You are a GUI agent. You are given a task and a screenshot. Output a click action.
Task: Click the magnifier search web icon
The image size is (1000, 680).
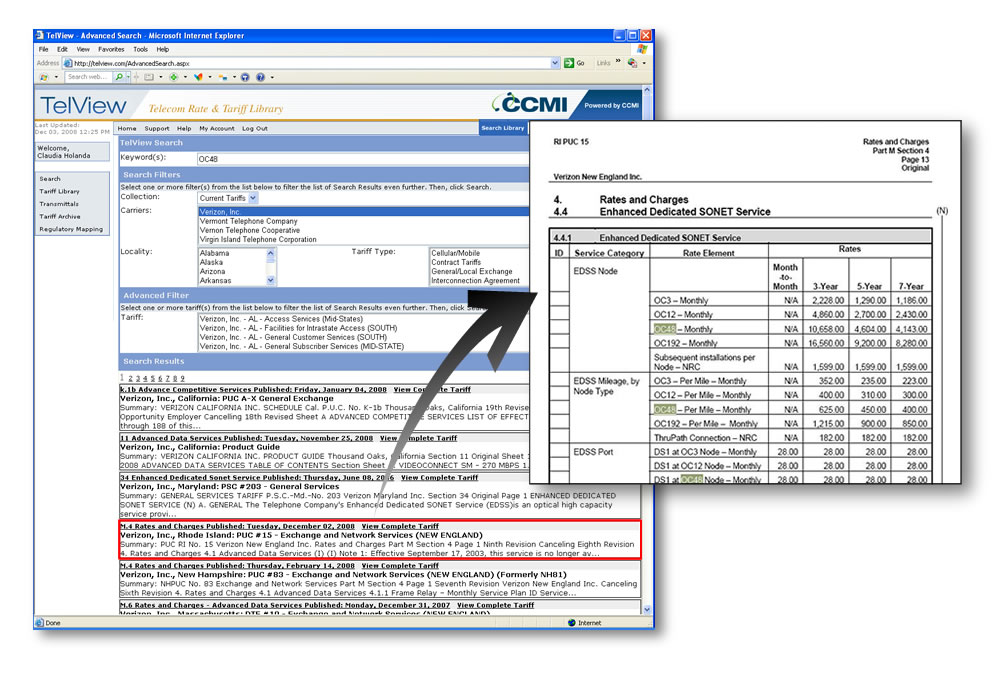tap(119, 77)
